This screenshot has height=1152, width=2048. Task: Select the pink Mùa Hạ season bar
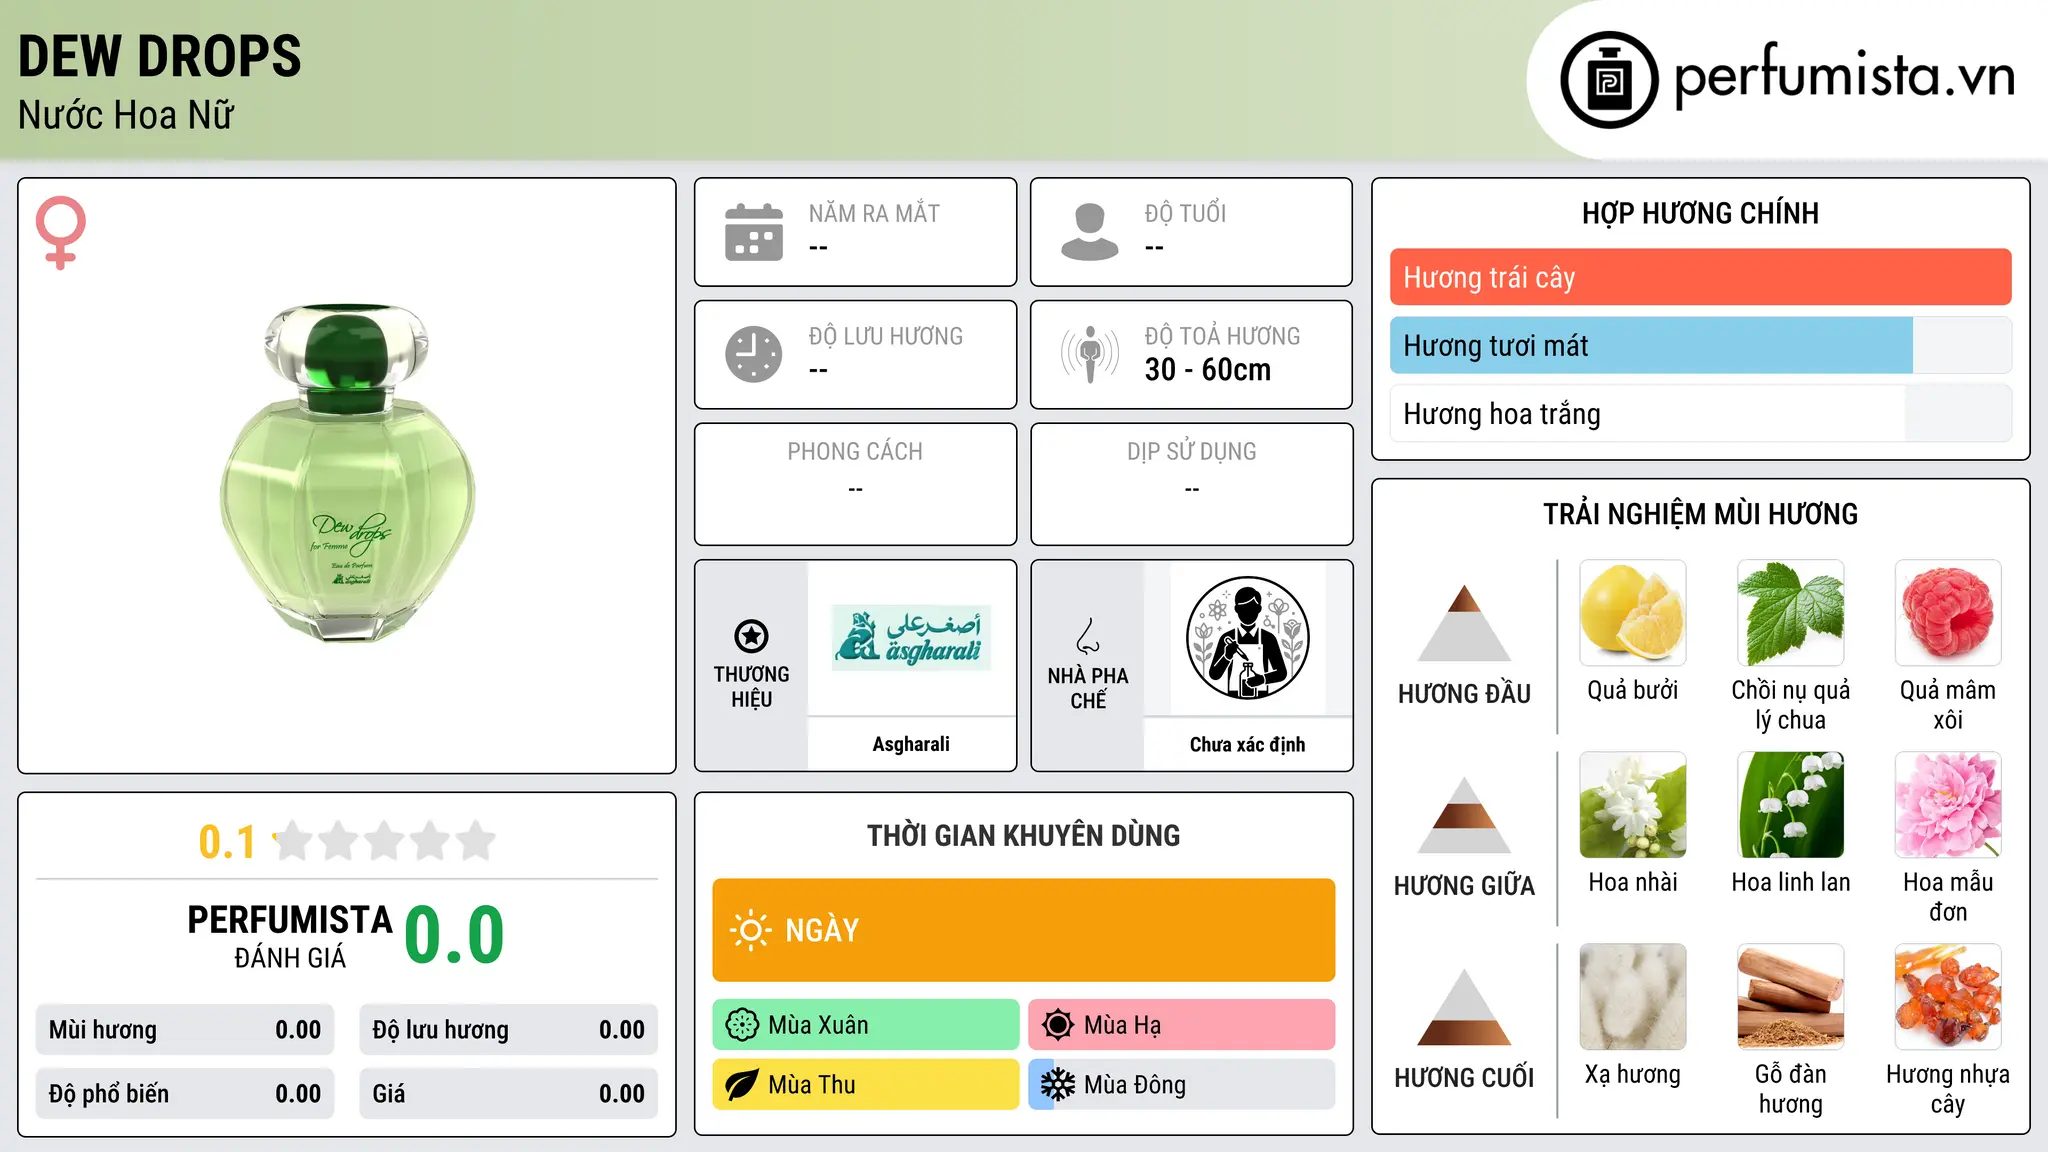tap(1182, 1025)
